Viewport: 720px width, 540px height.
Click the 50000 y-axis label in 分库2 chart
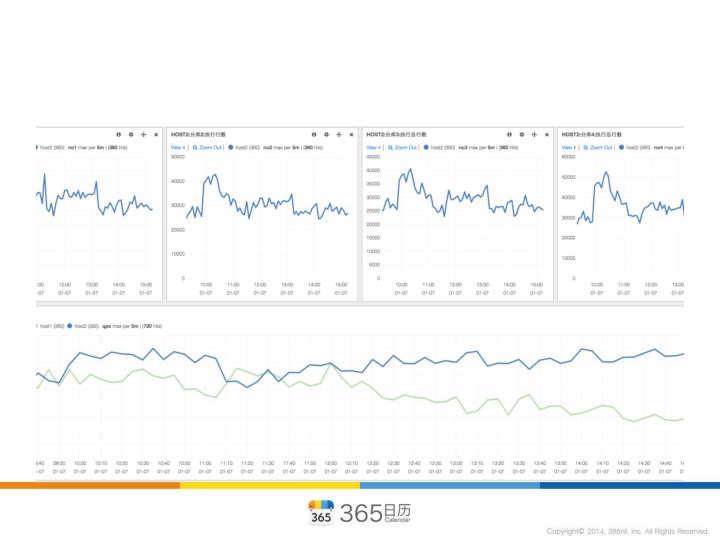click(178, 157)
